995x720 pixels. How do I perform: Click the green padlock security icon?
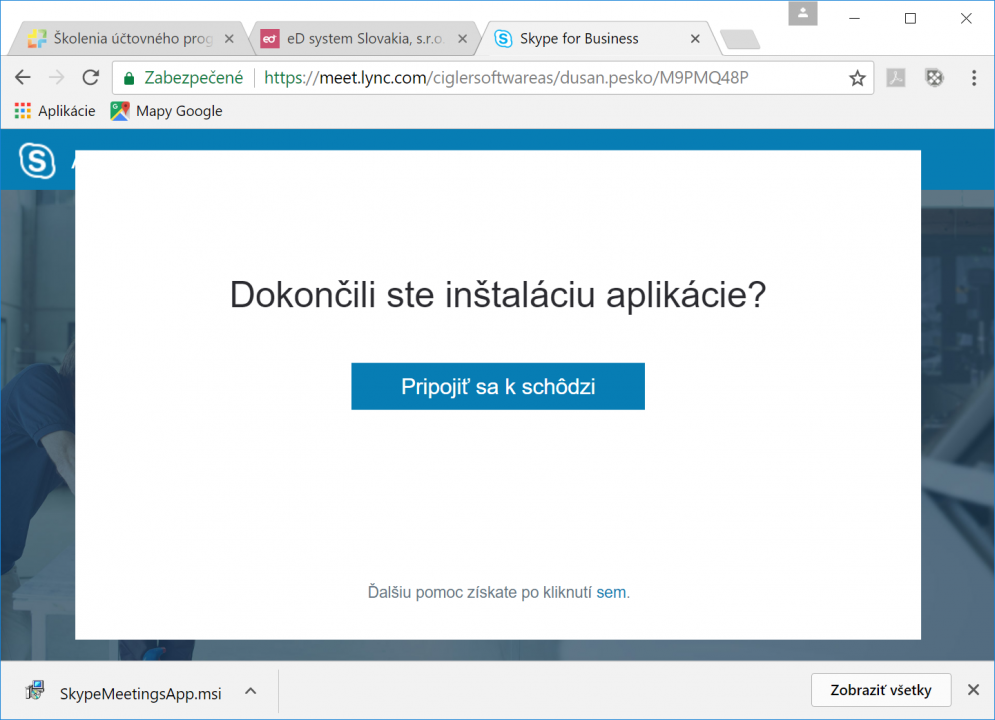[129, 78]
